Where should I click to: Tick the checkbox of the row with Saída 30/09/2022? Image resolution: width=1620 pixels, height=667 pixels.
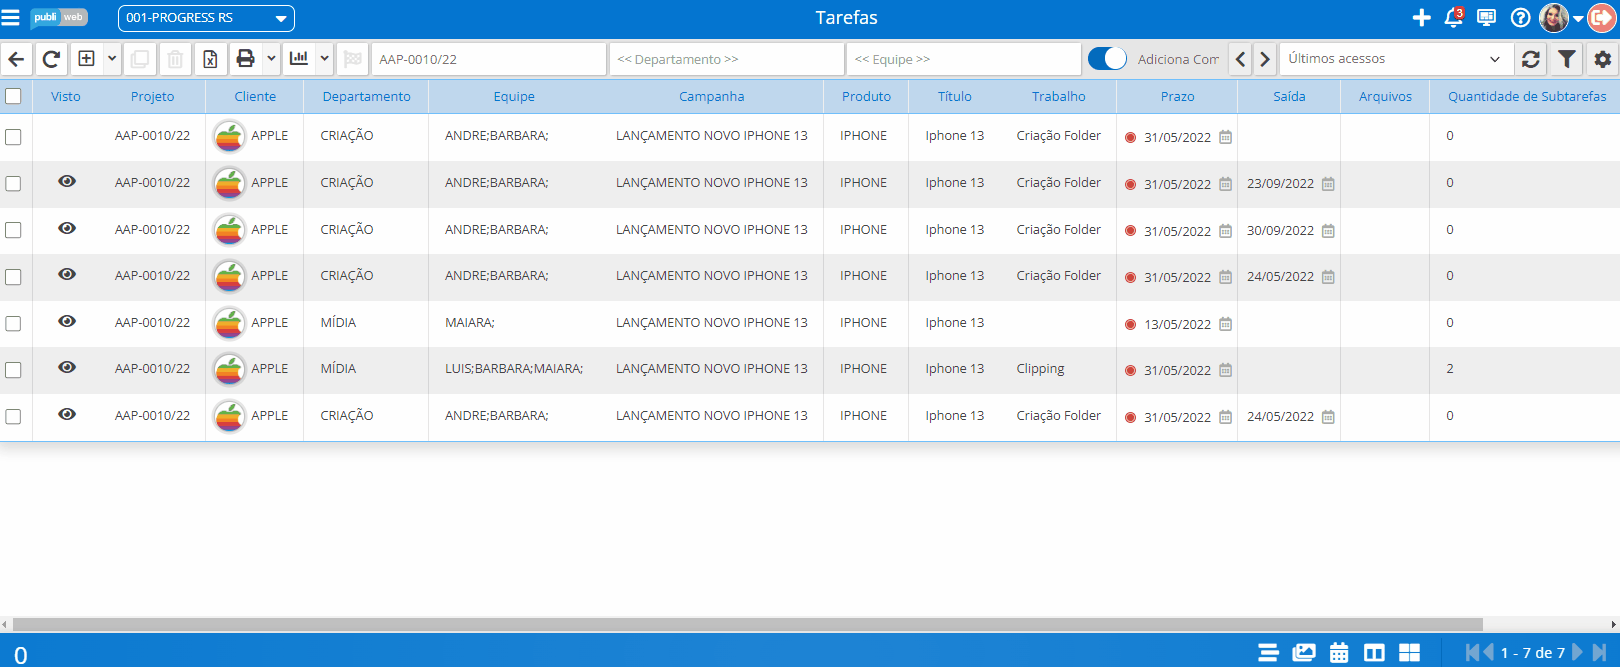click(13, 230)
